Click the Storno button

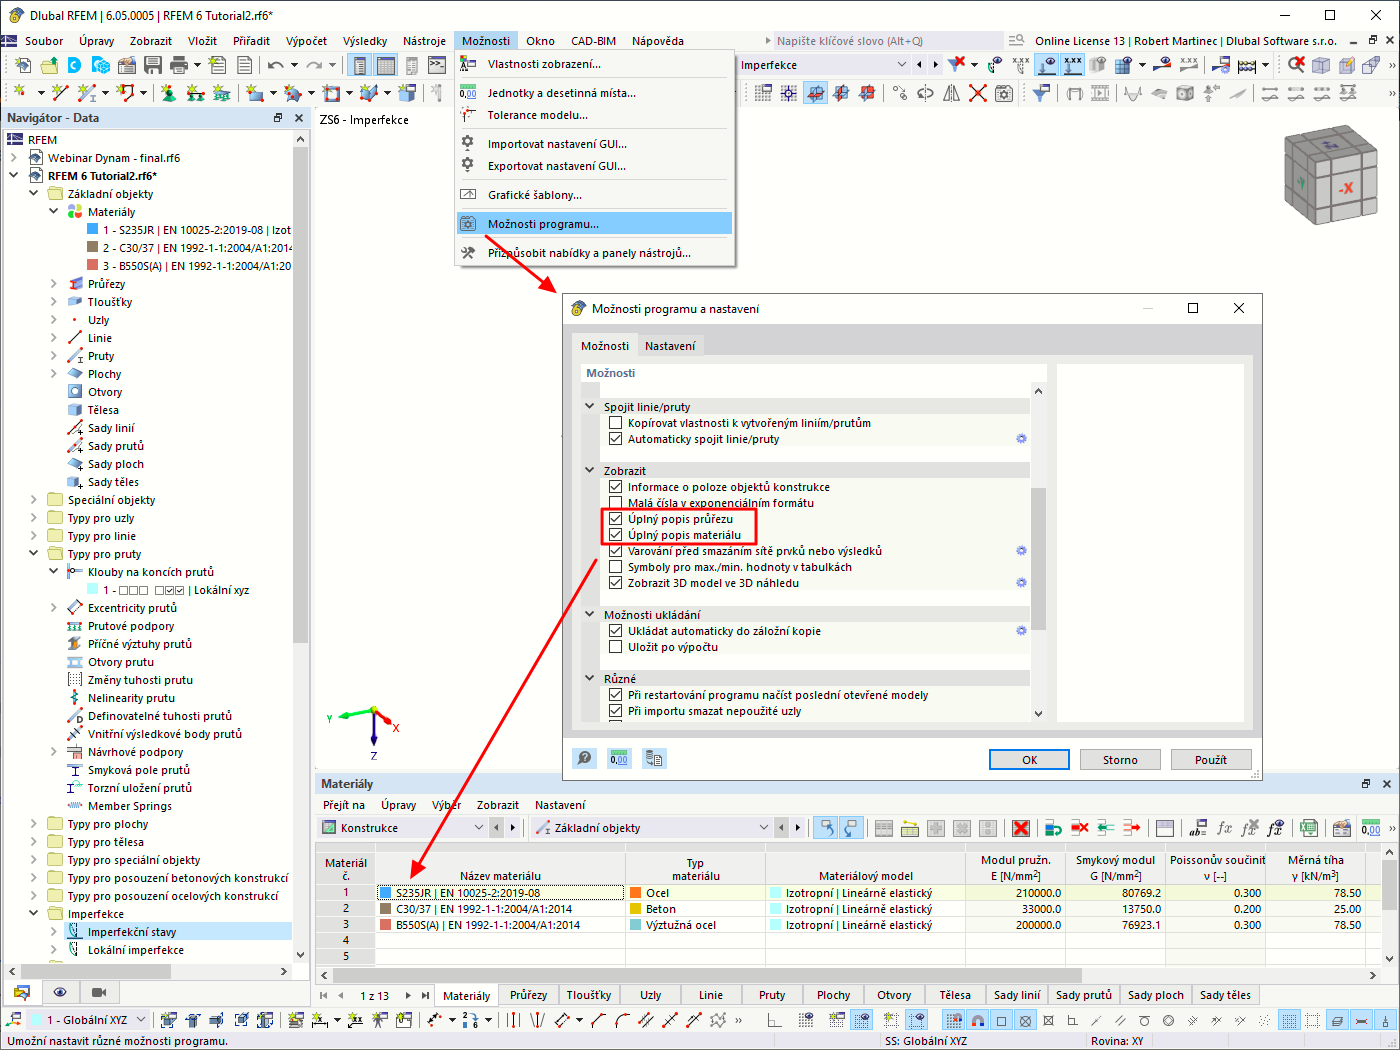click(1120, 760)
